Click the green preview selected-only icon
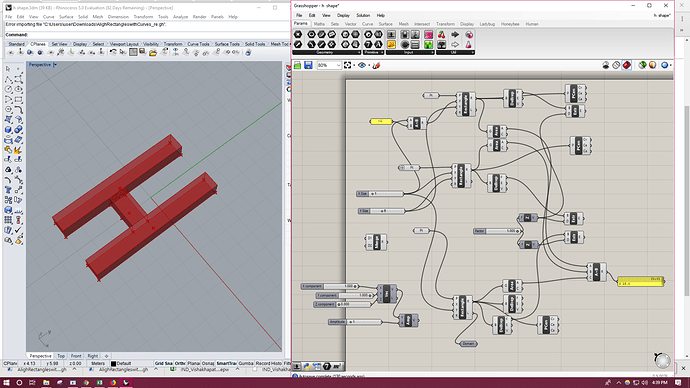690x388 pixels. point(642,65)
